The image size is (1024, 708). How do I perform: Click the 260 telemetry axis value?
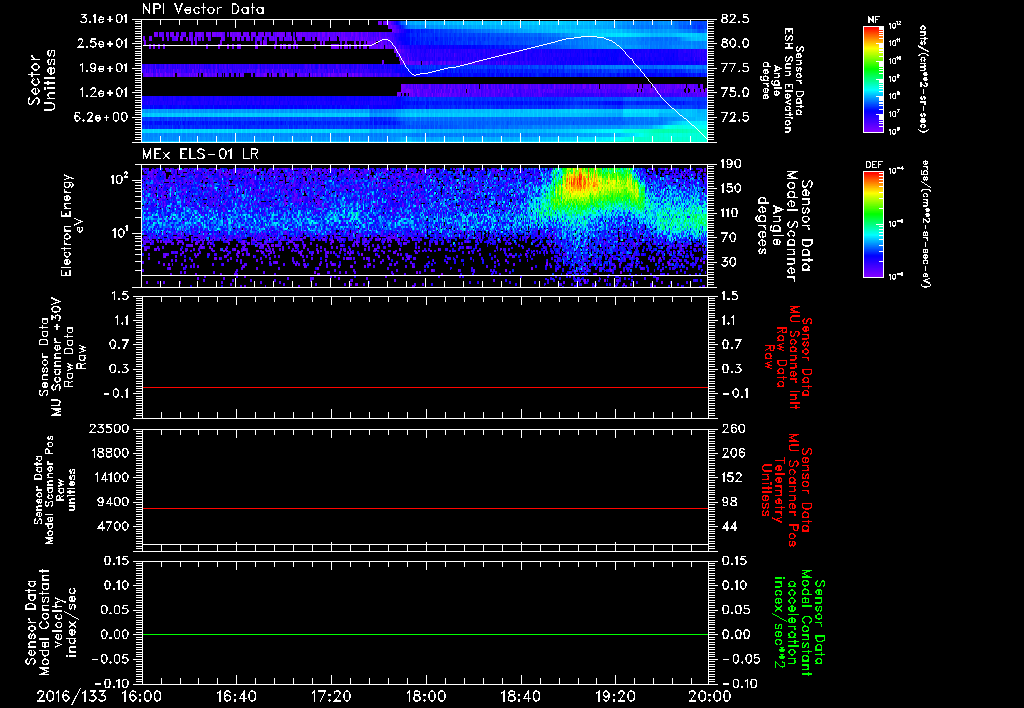731,428
